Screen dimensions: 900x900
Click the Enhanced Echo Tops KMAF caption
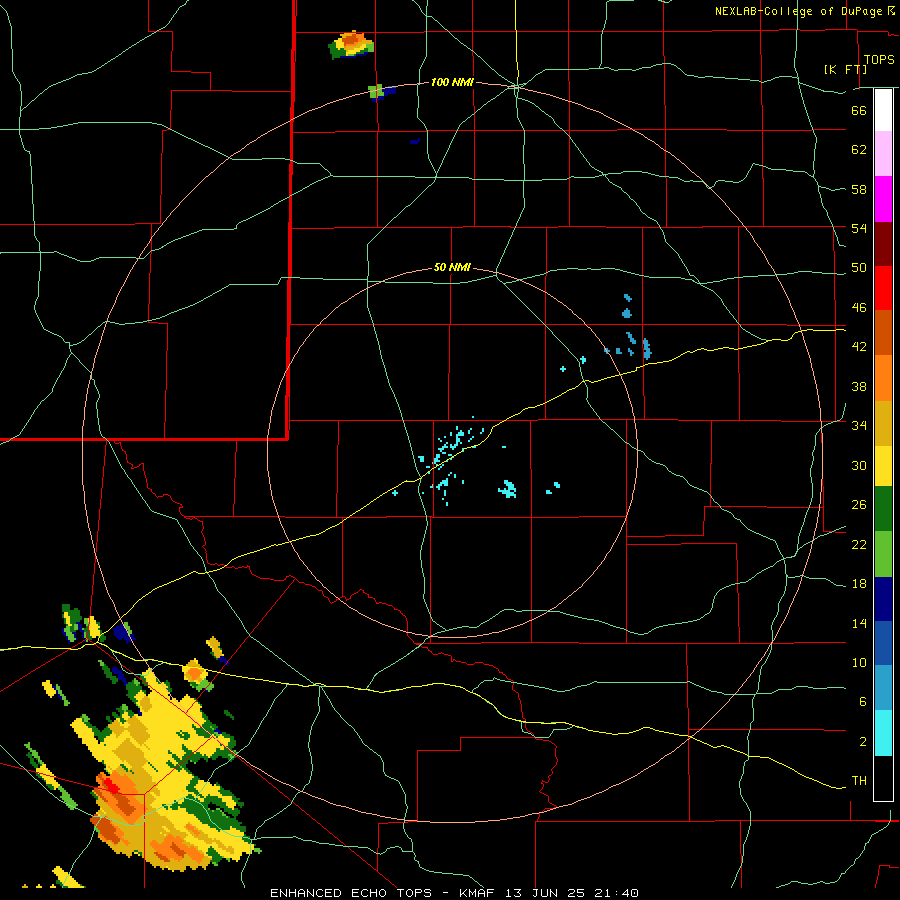[454, 893]
